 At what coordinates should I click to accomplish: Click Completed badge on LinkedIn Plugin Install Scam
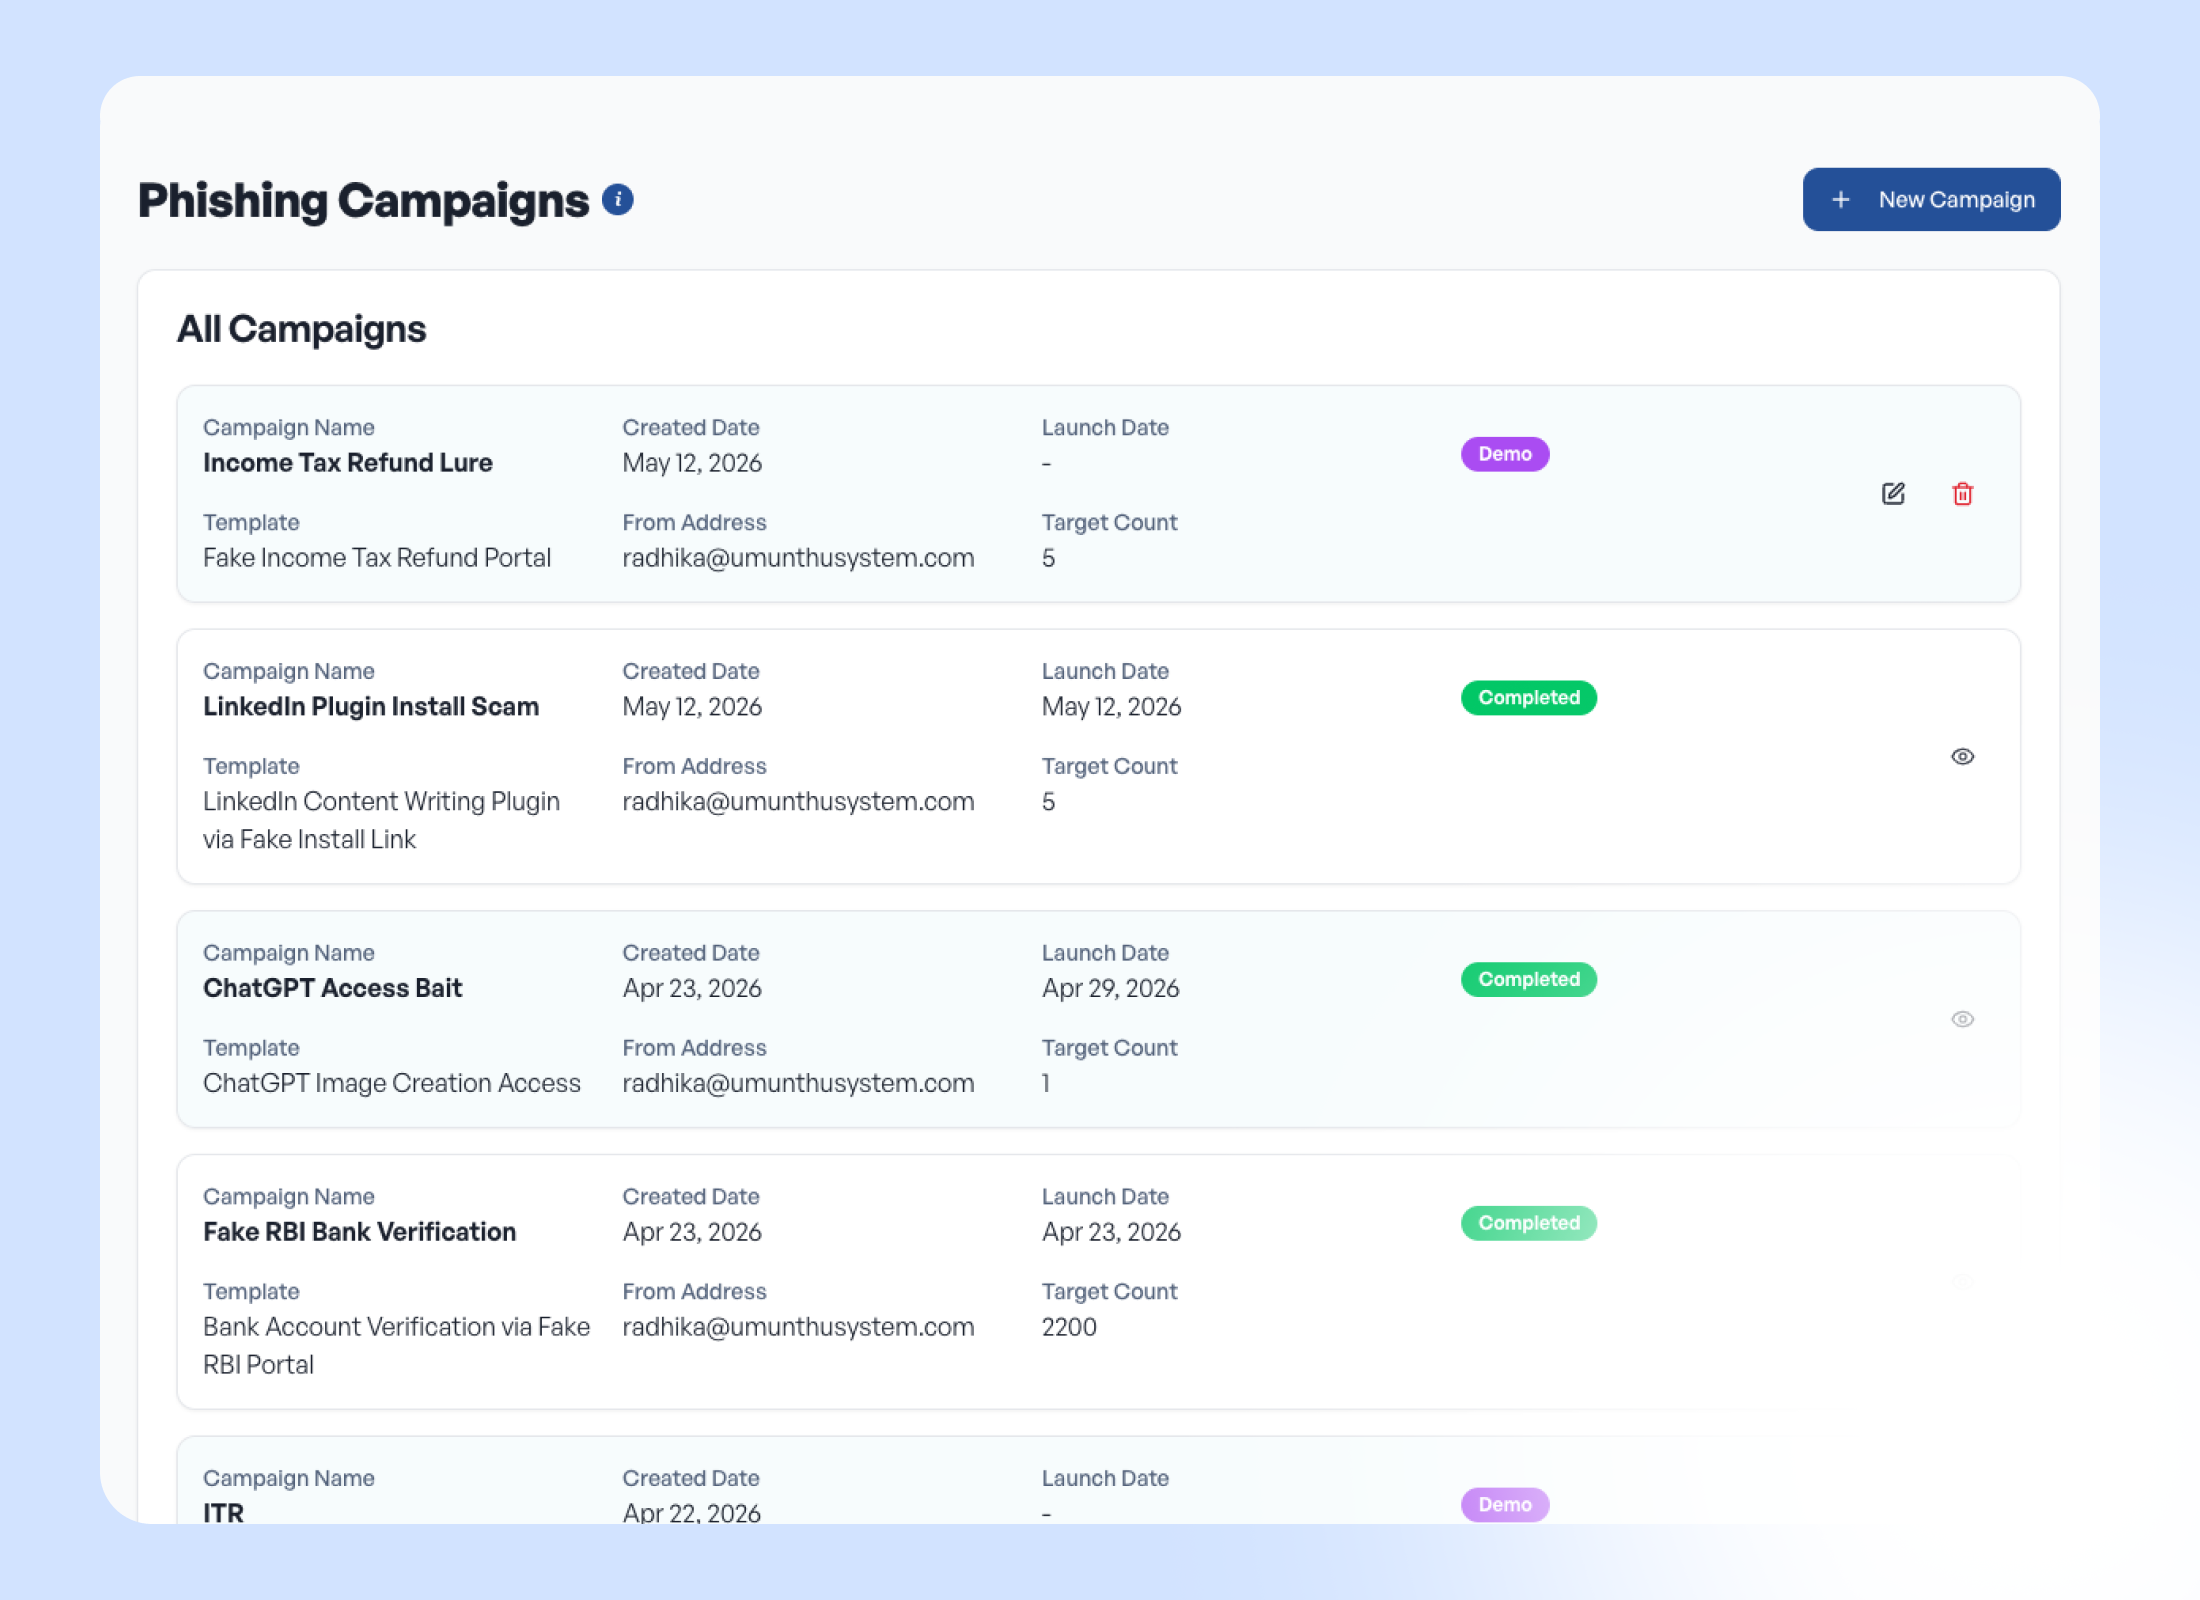coord(1529,698)
